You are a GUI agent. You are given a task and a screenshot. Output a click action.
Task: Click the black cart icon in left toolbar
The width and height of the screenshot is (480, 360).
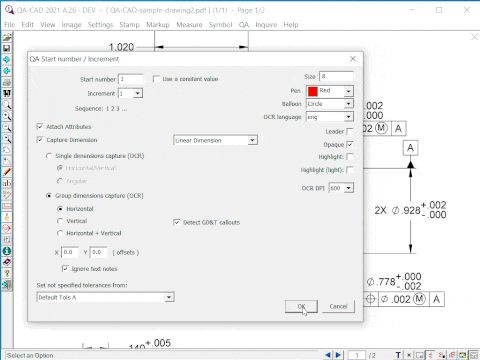coord(7,93)
